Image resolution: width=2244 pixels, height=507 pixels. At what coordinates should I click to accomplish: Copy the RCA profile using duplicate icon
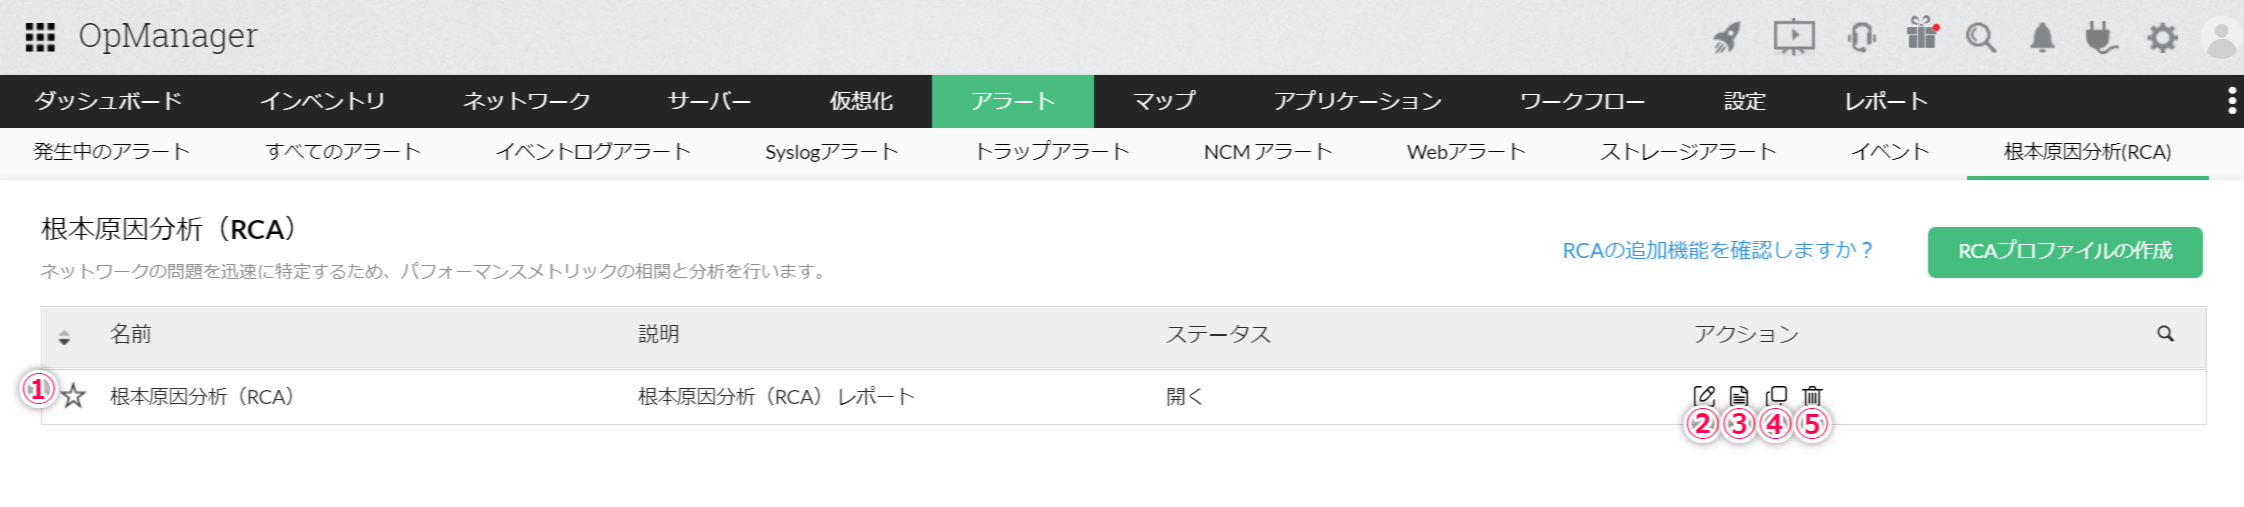tap(1776, 396)
